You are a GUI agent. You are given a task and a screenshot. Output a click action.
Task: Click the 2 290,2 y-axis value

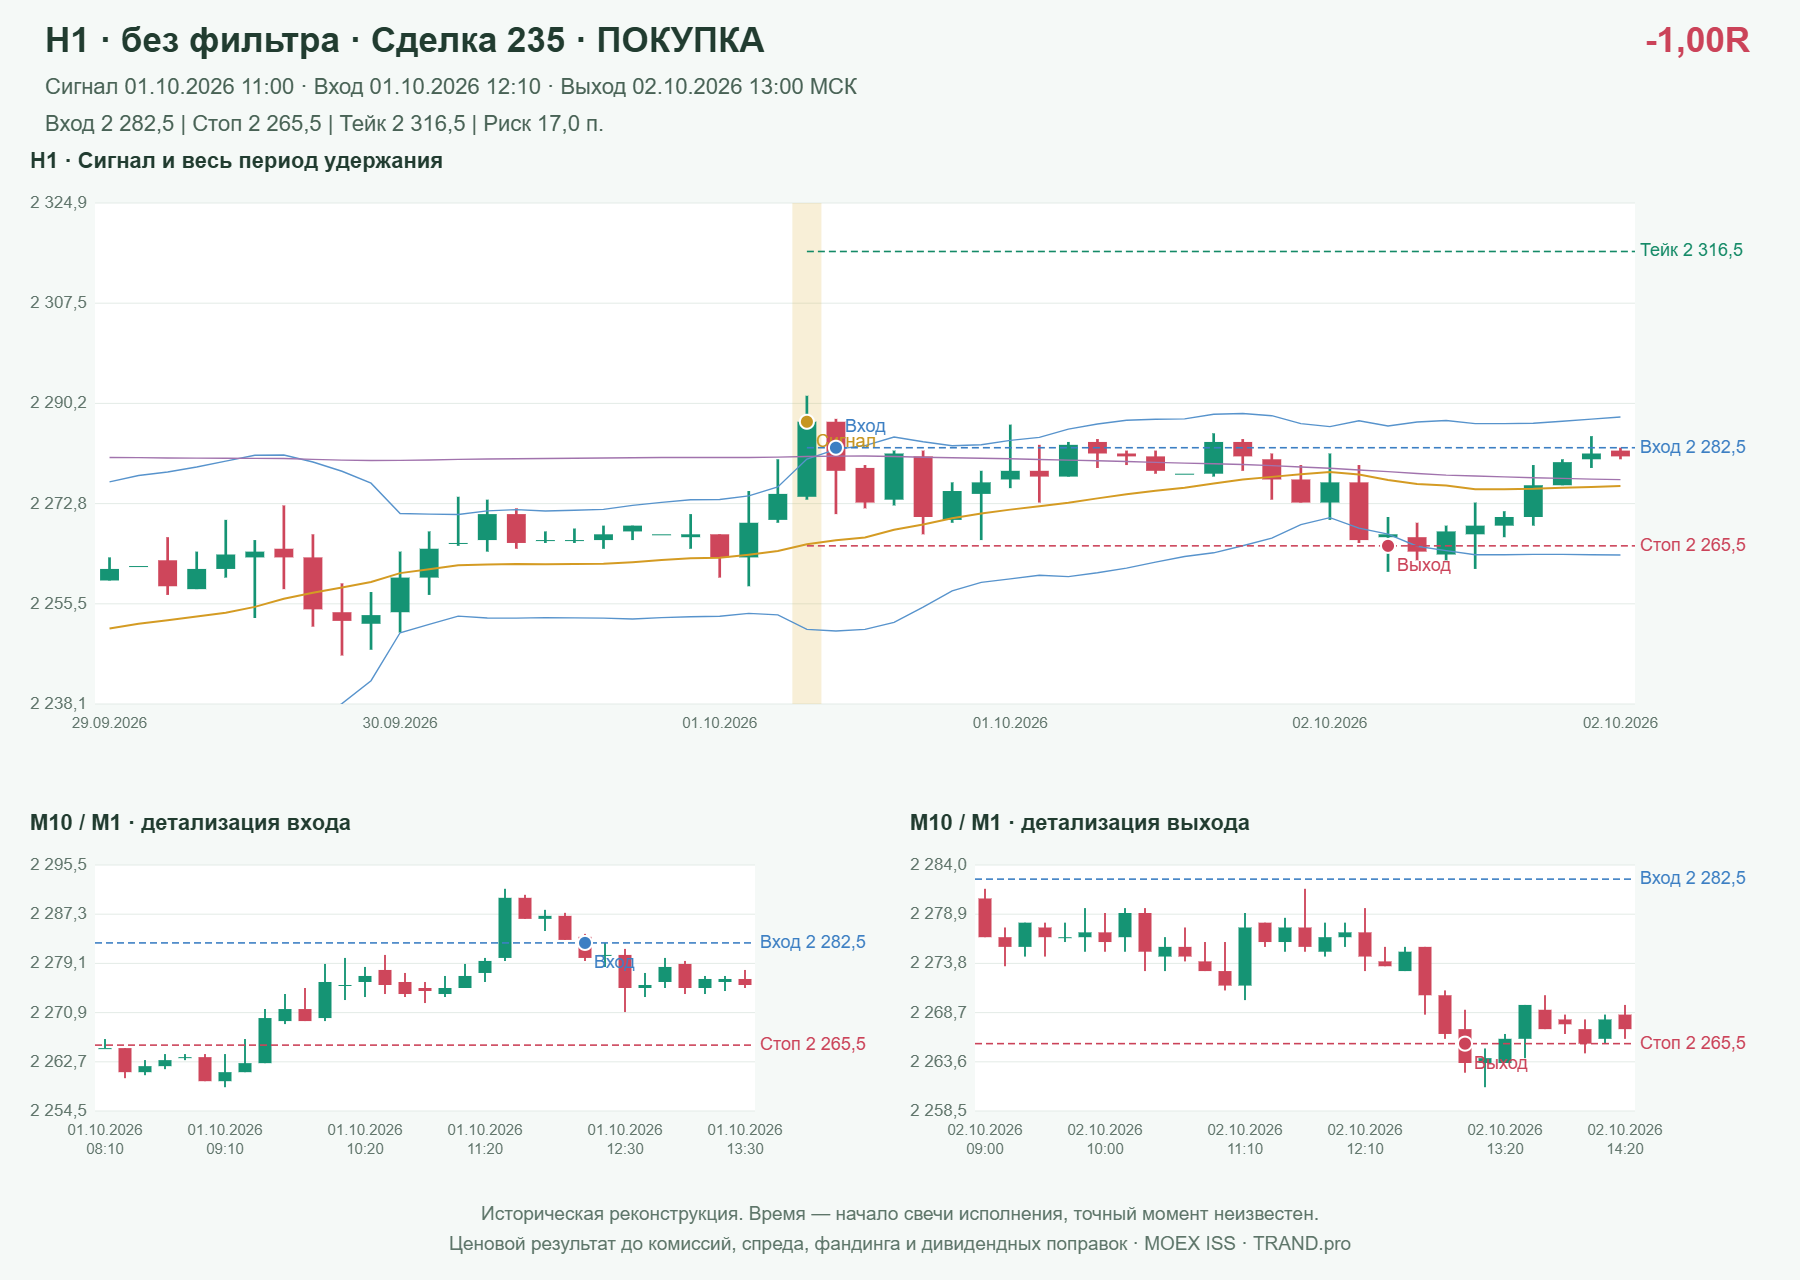[58, 403]
